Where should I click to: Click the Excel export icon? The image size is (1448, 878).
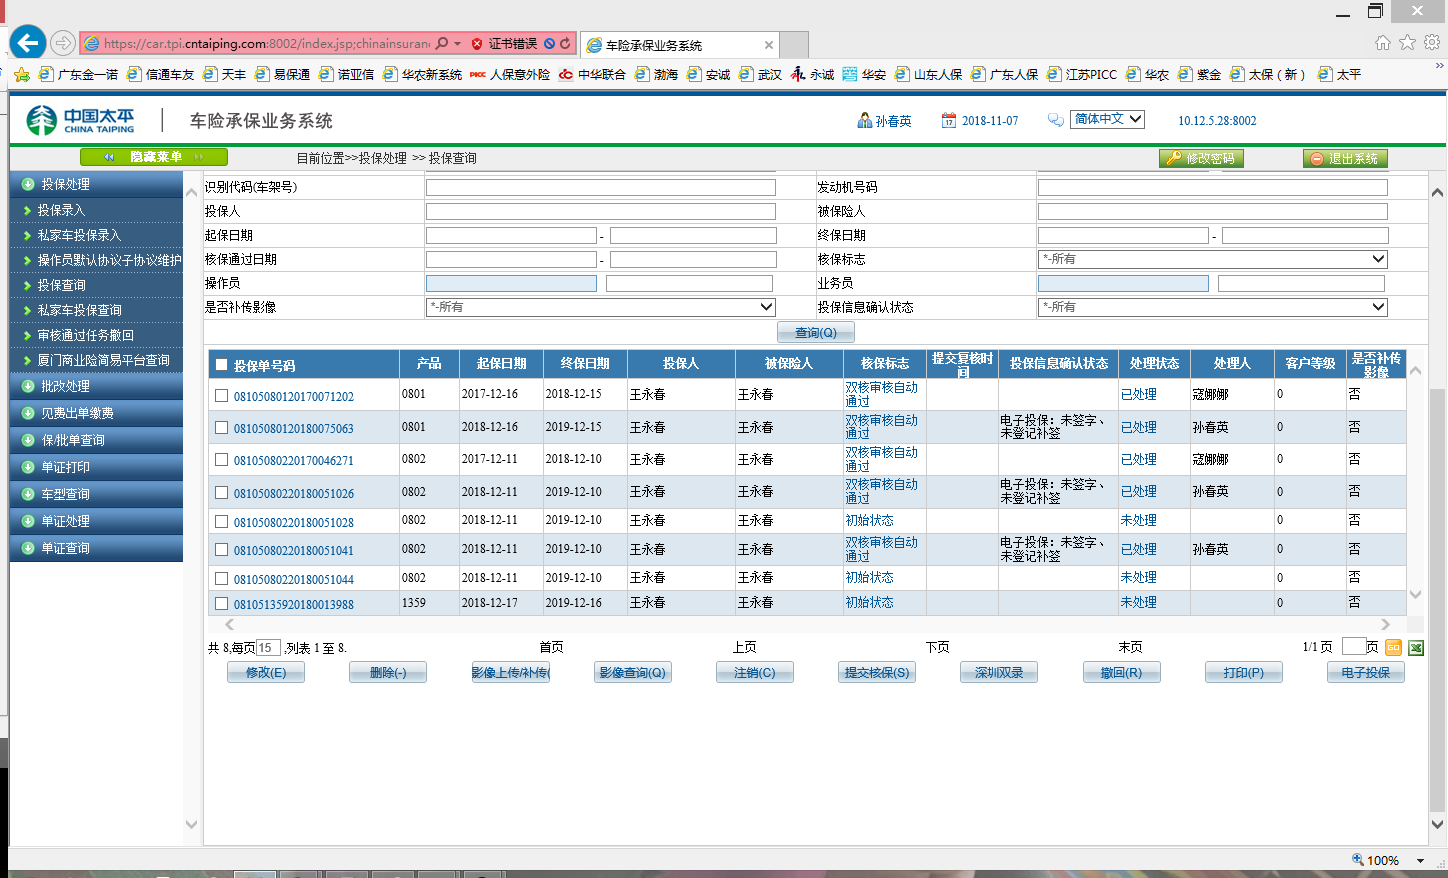(1416, 648)
